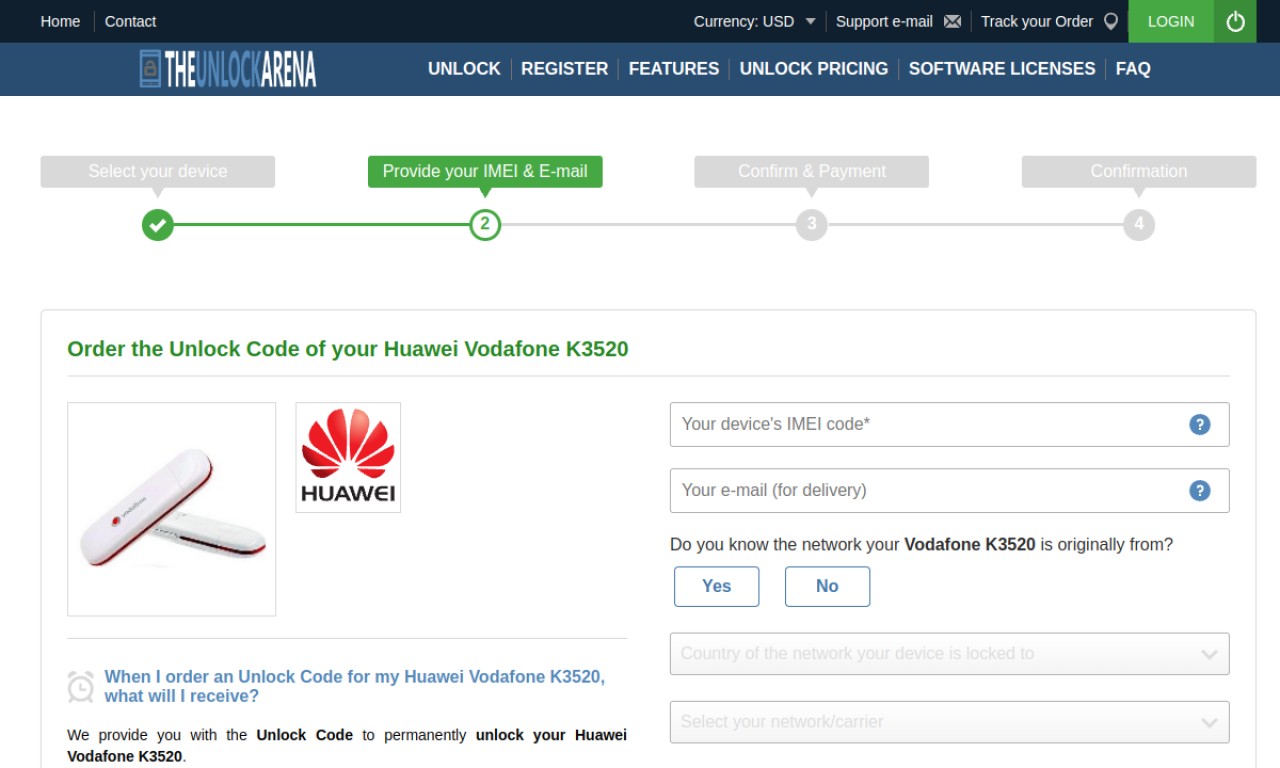Image resolution: width=1280 pixels, height=768 pixels.
Task: Open the 'what will I receive?' question link
Action: coord(355,687)
